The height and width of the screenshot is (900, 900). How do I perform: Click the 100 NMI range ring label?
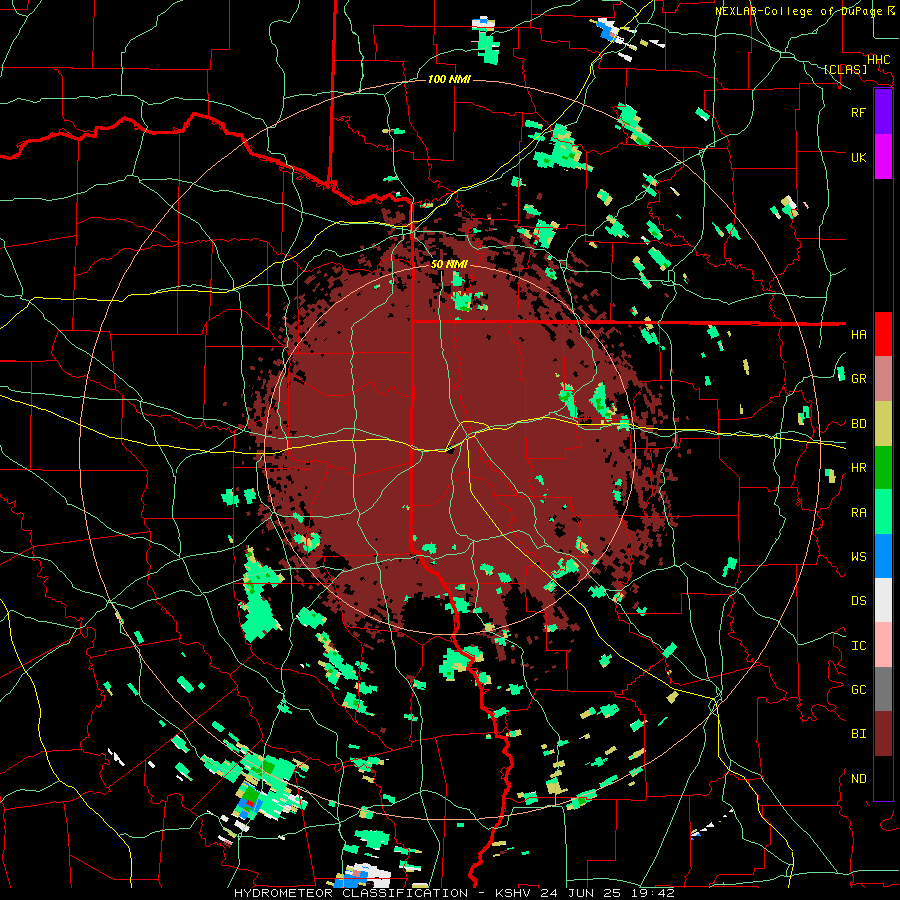pyautogui.click(x=449, y=79)
